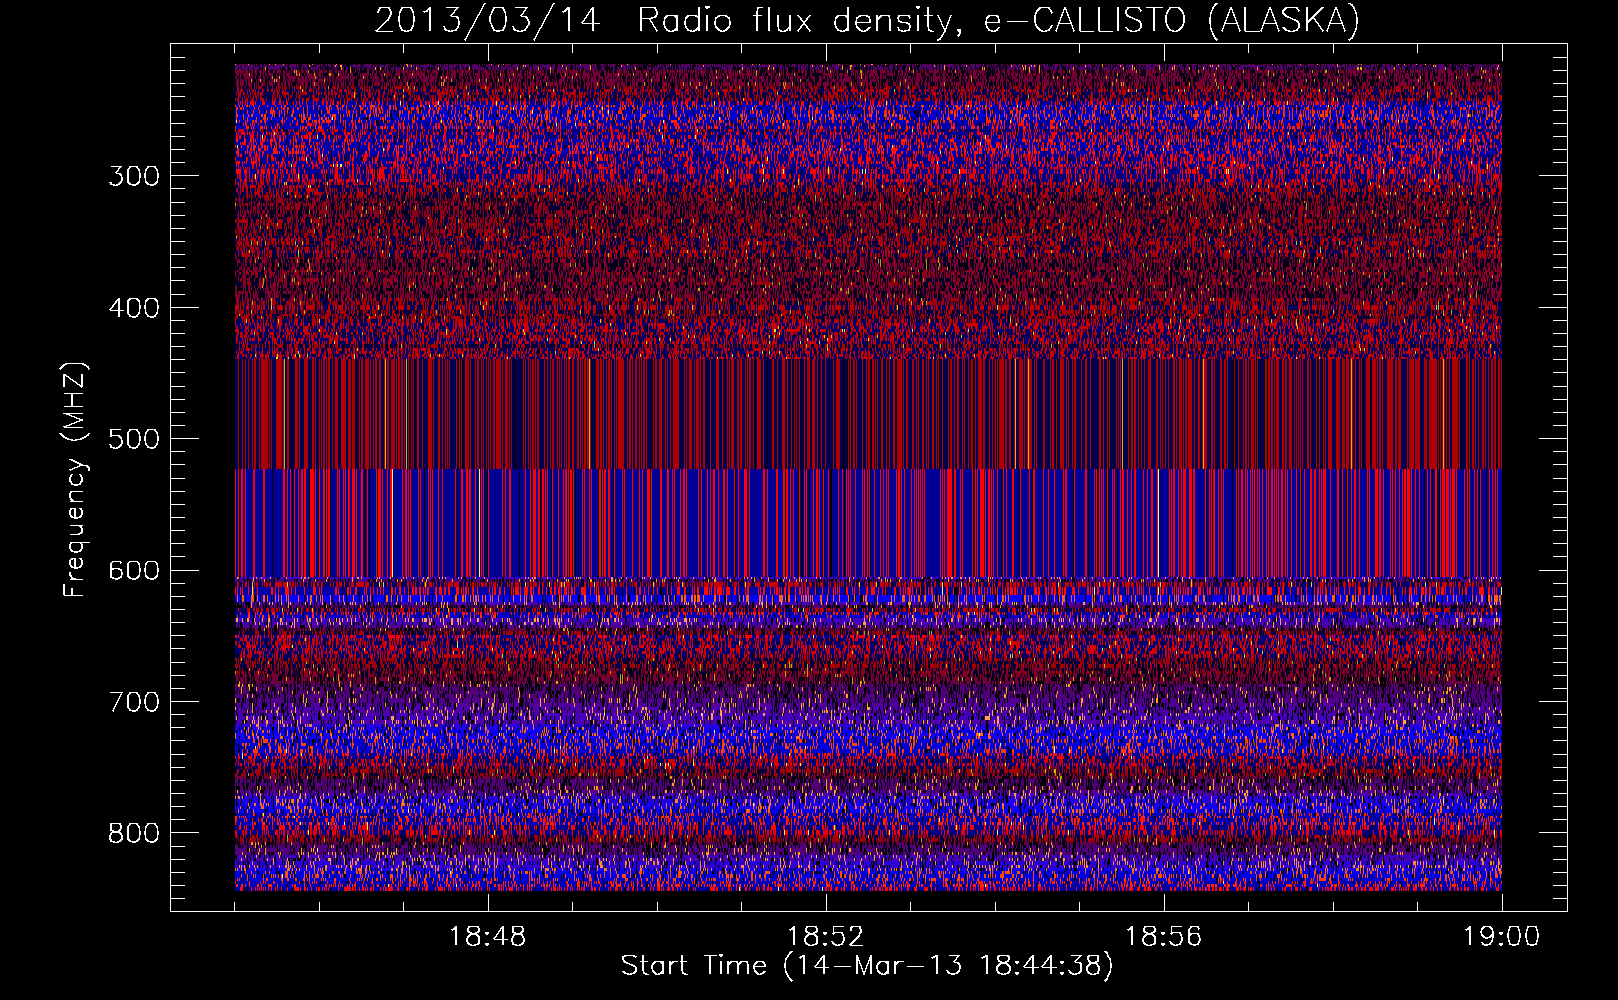Click the 18:48 time tick label

[x=488, y=937]
